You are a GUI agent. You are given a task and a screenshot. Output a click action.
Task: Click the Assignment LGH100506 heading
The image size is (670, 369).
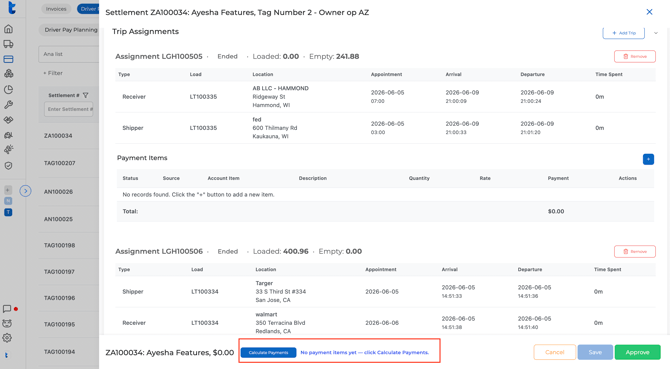(x=159, y=252)
